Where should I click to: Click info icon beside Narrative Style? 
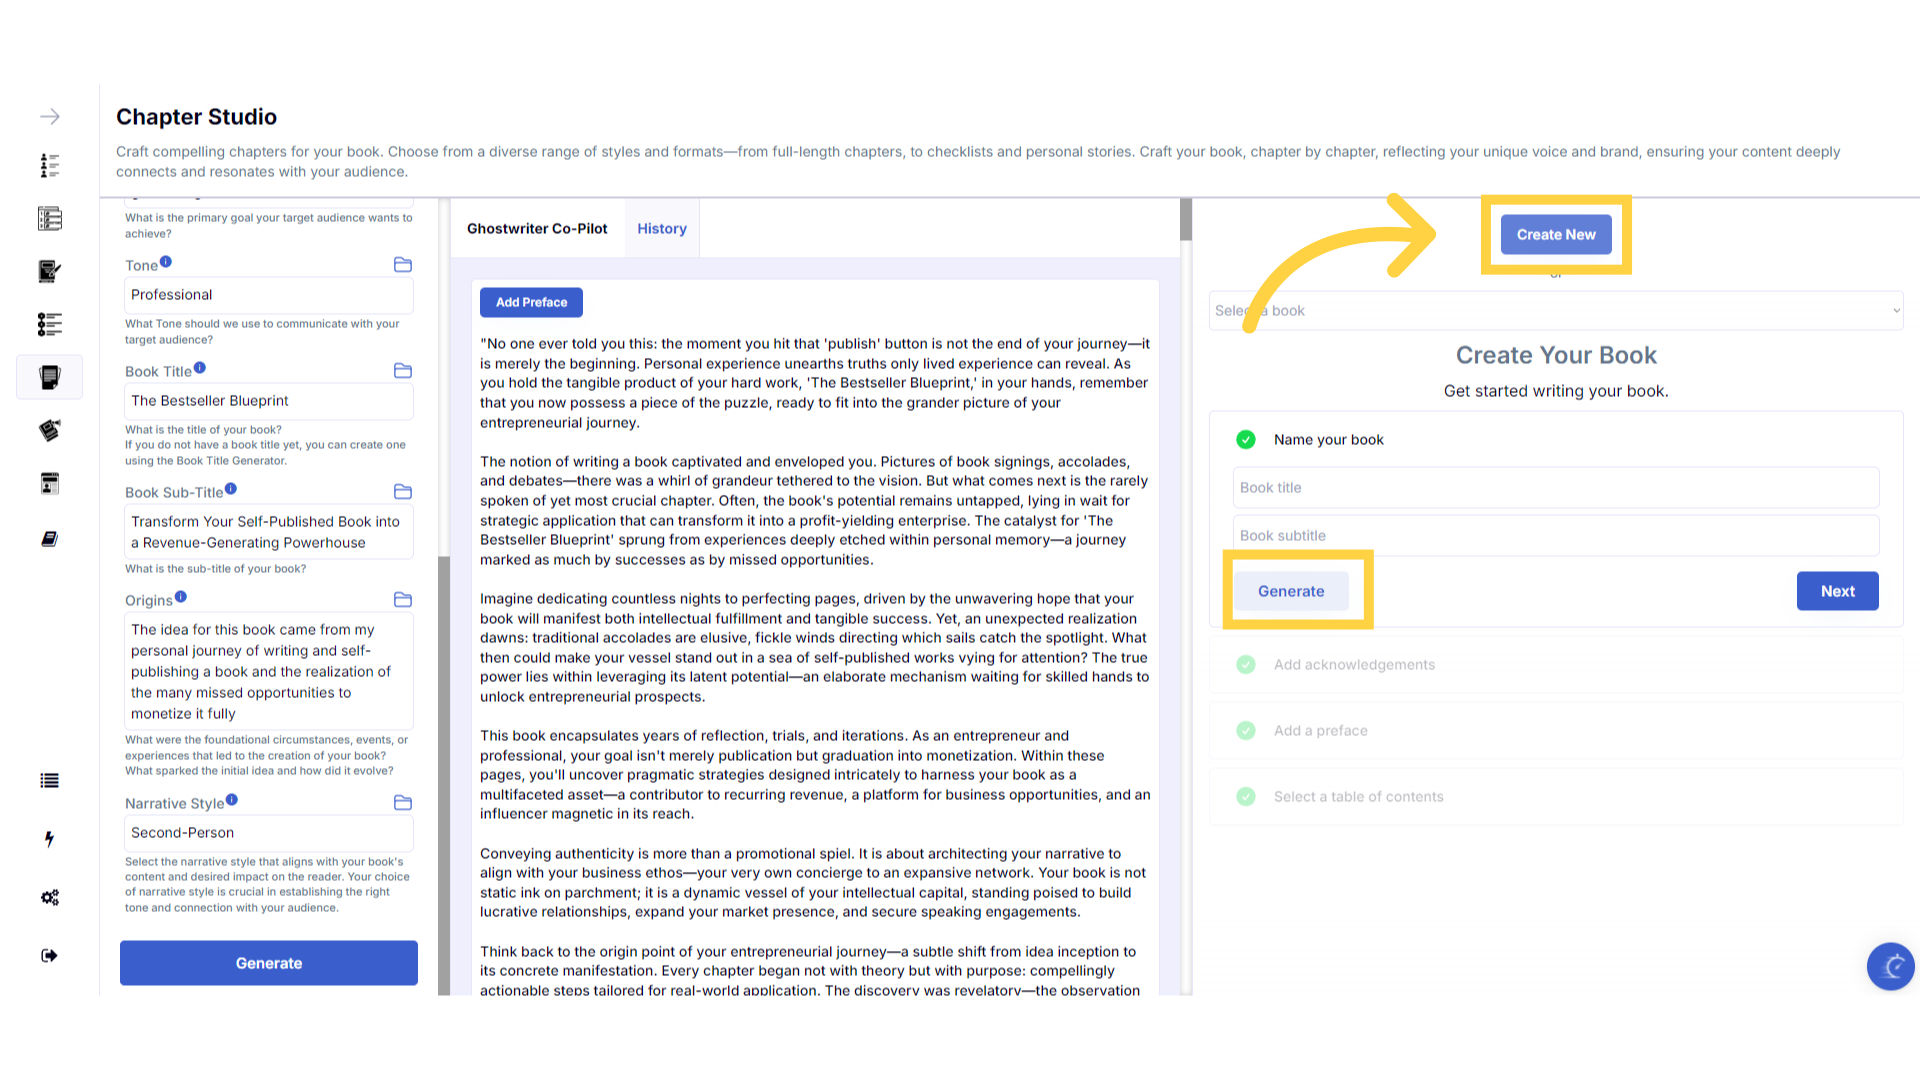232,800
